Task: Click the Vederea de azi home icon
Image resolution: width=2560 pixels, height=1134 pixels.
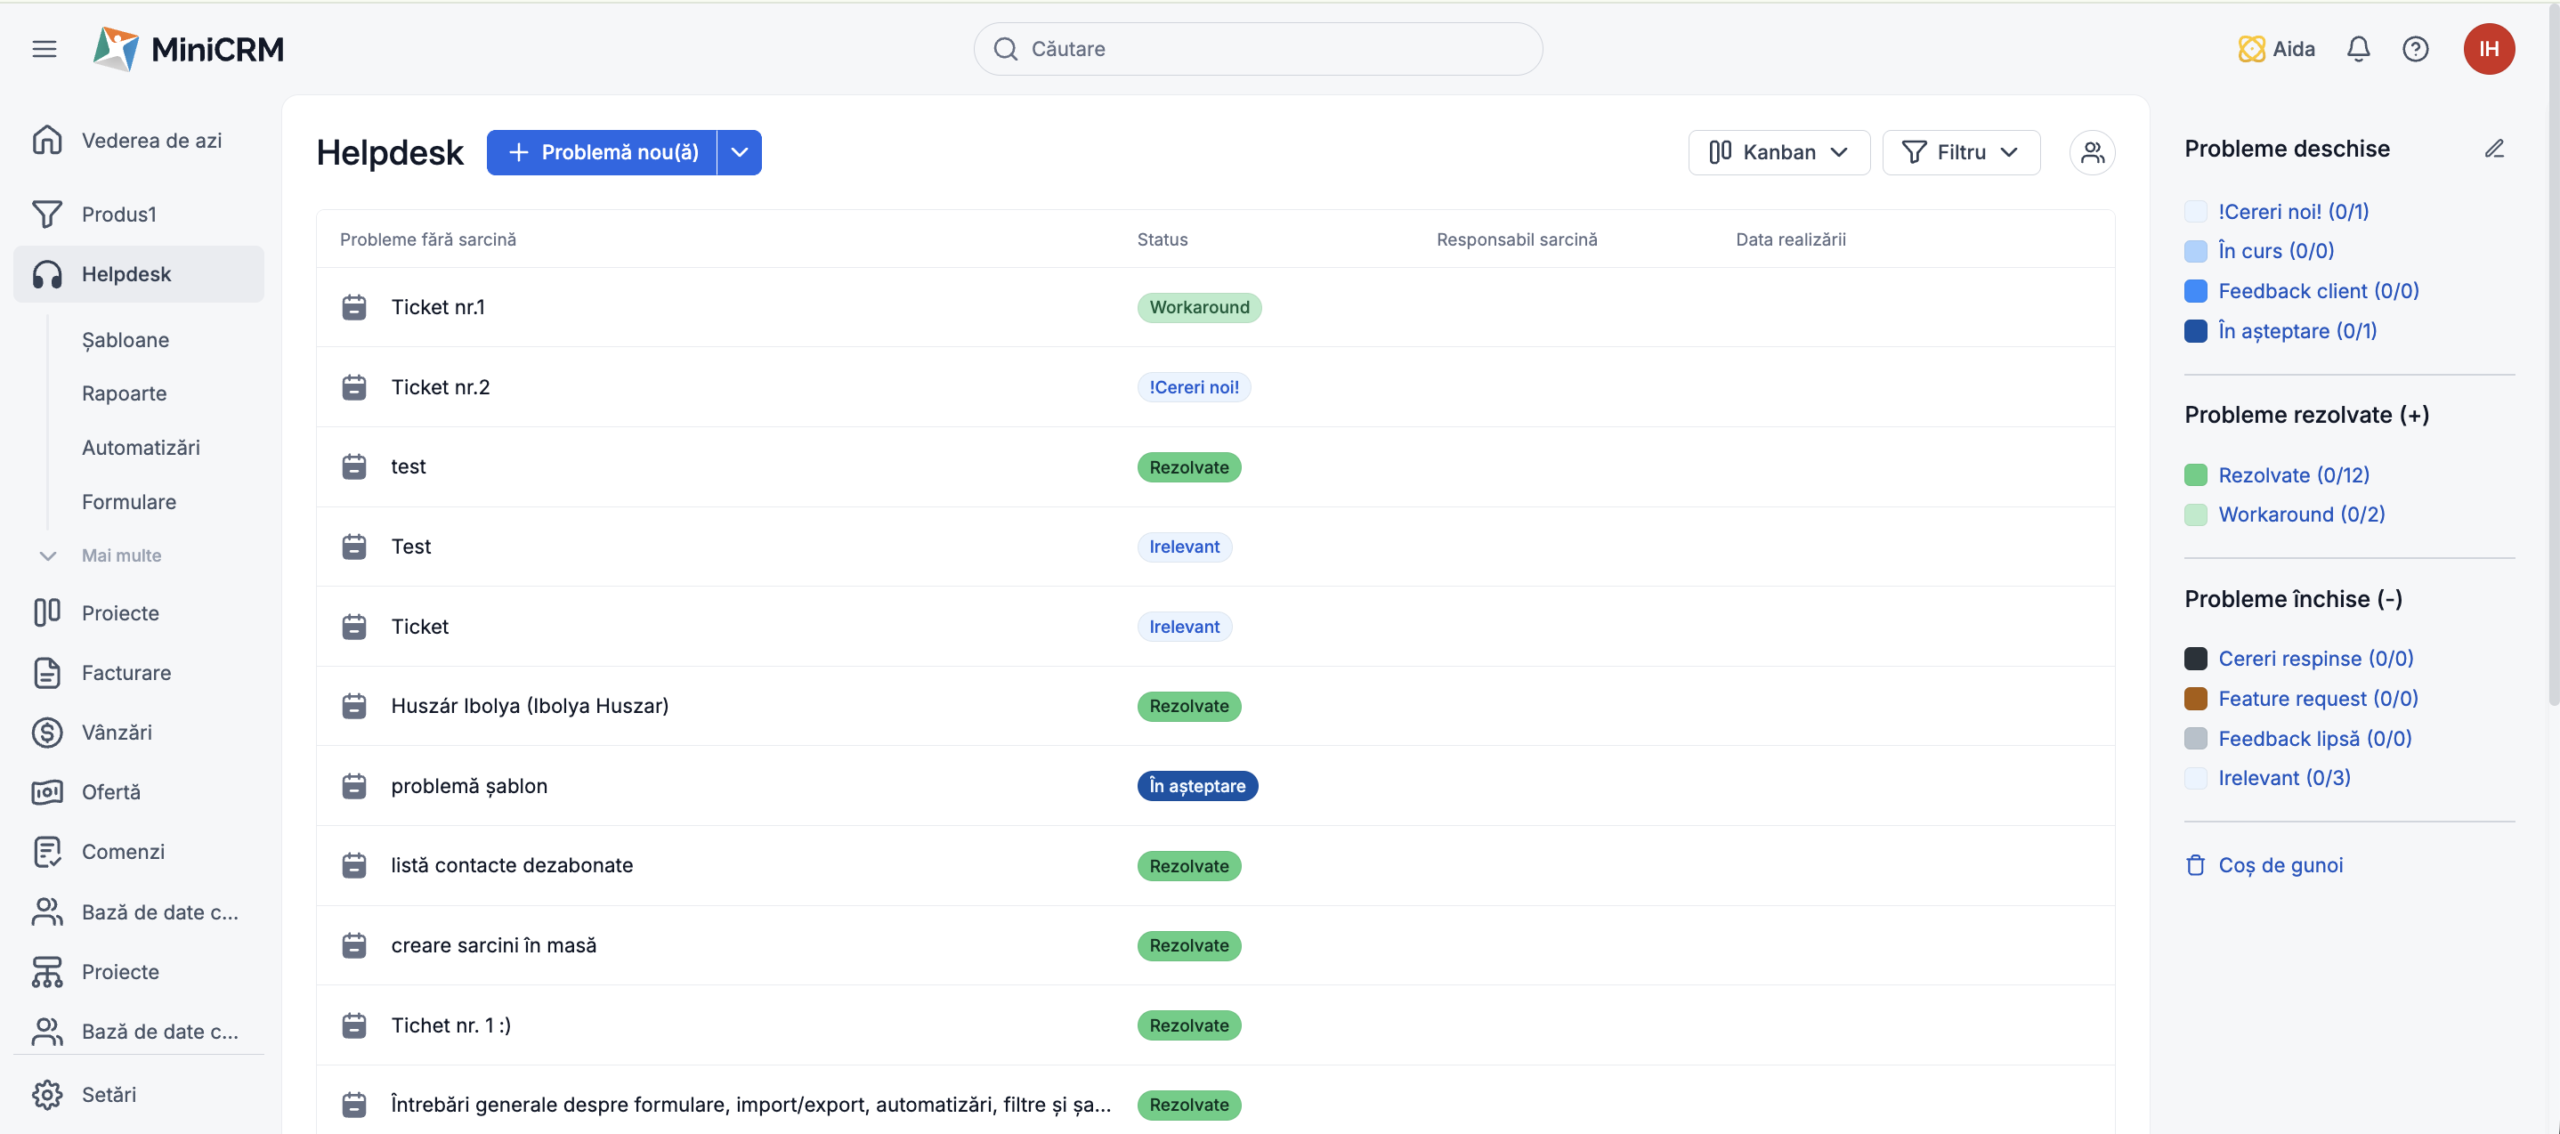Action: click(47, 140)
